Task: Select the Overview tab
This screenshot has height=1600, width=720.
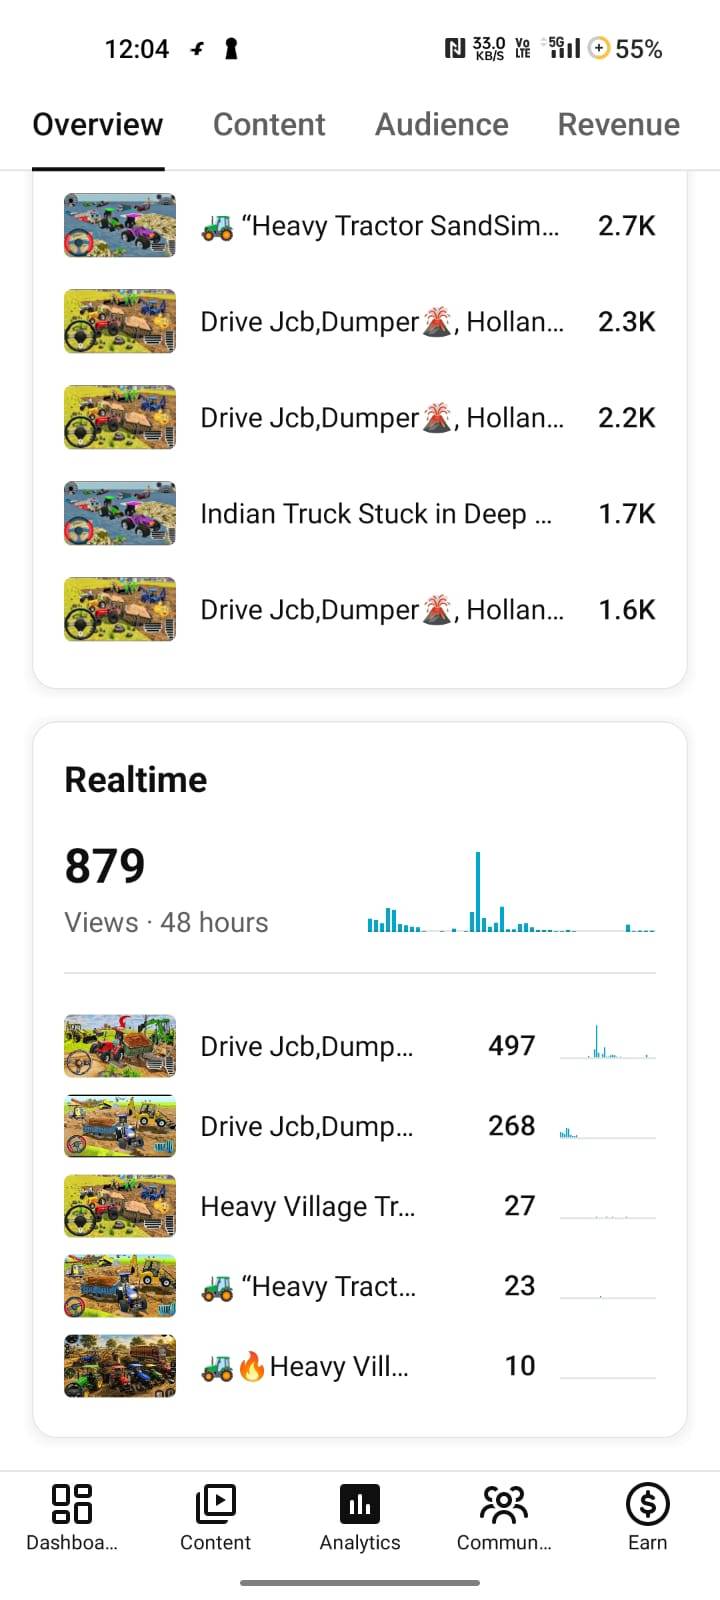Action: pyautogui.click(x=98, y=124)
